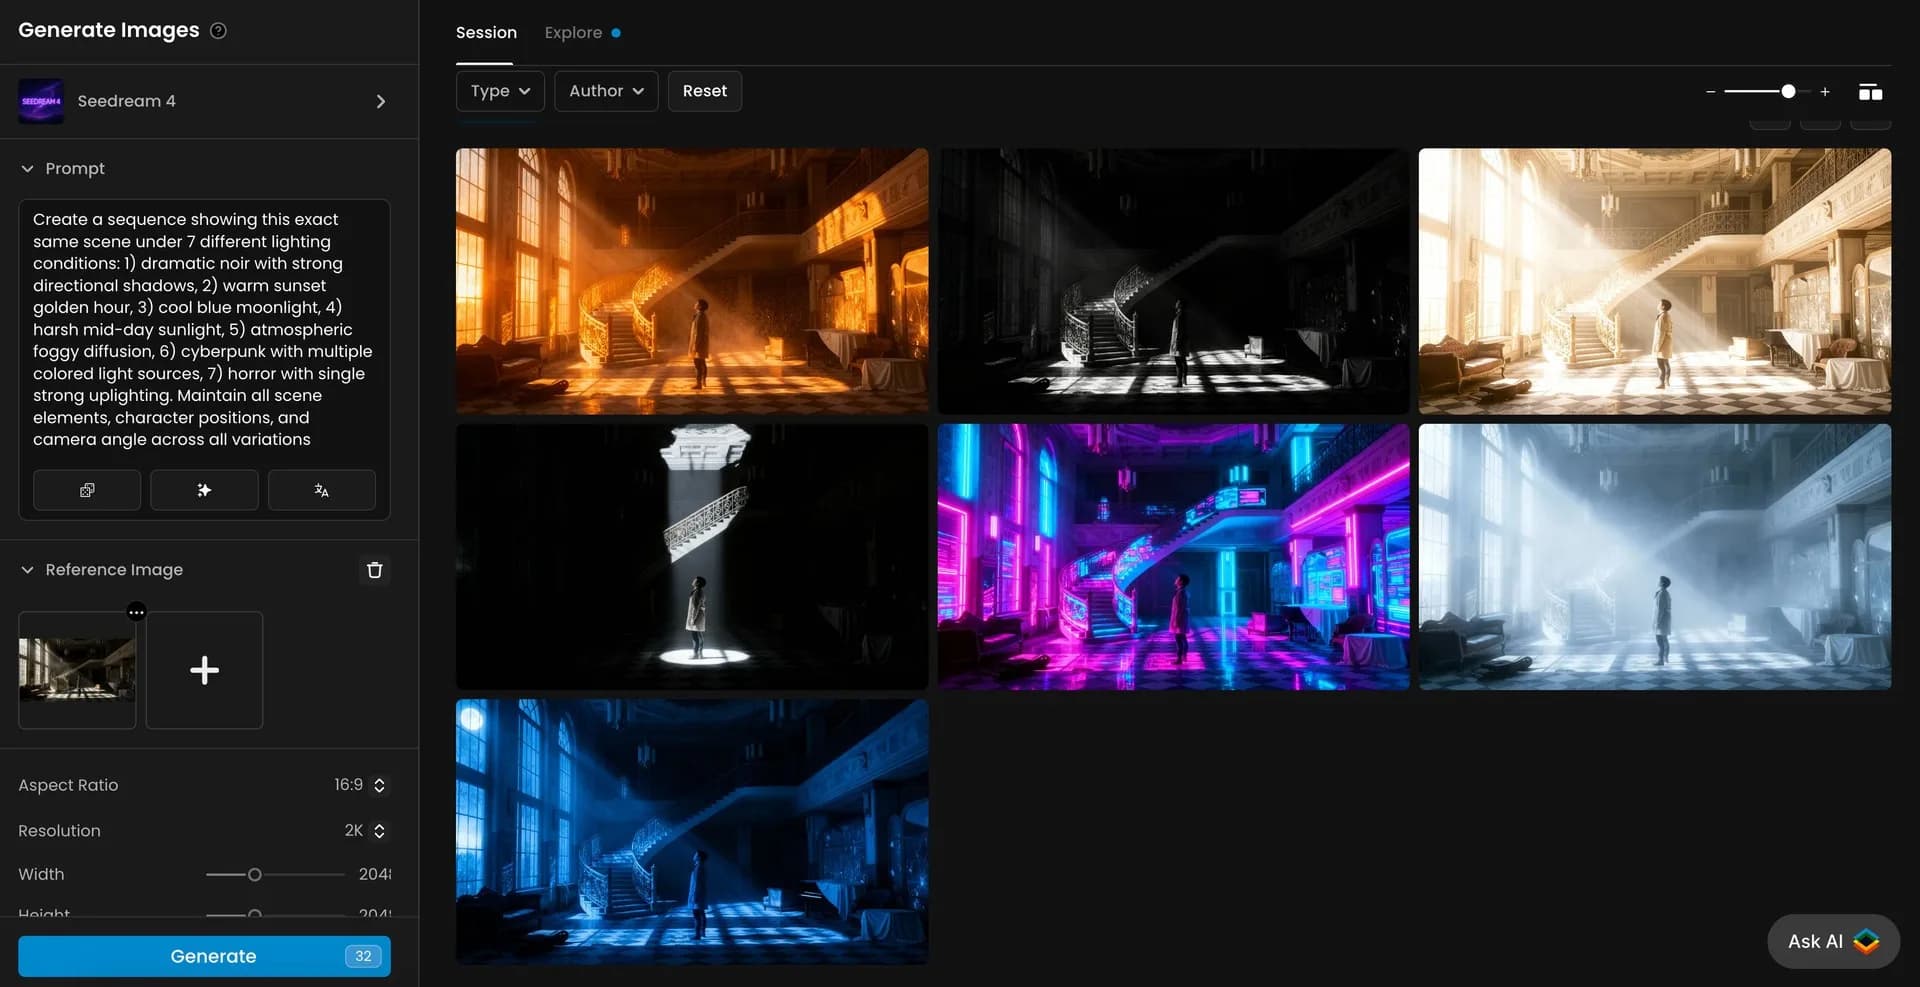Zoom in thumbnails with the plus icon

click(x=1826, y=91)
